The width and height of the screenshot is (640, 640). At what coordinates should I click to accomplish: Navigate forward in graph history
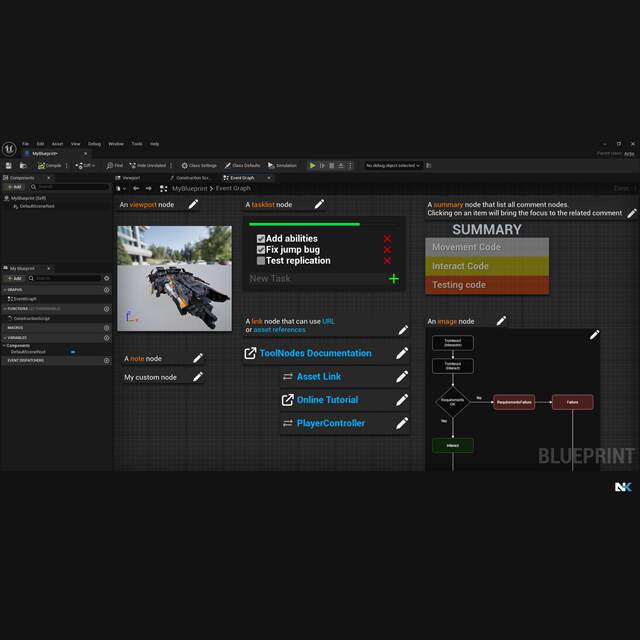point(149,188)
